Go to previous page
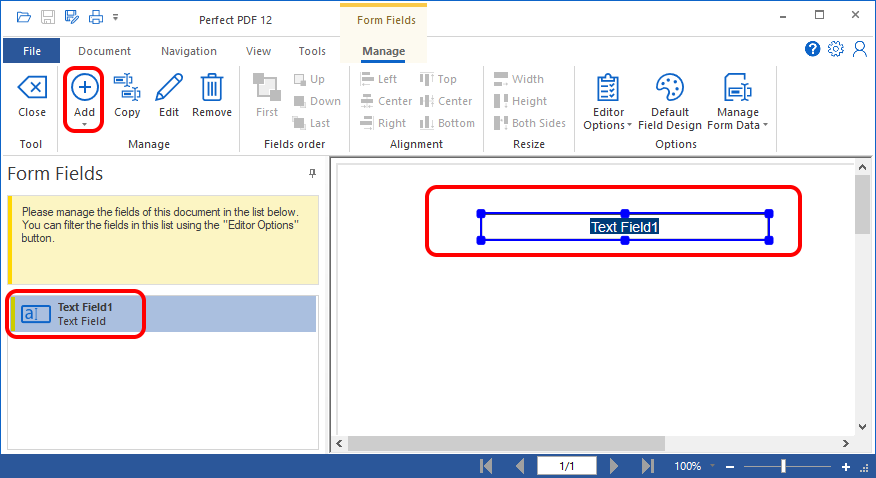The height and width of the screenshot is (478, 876). click(x=520, y=466)
